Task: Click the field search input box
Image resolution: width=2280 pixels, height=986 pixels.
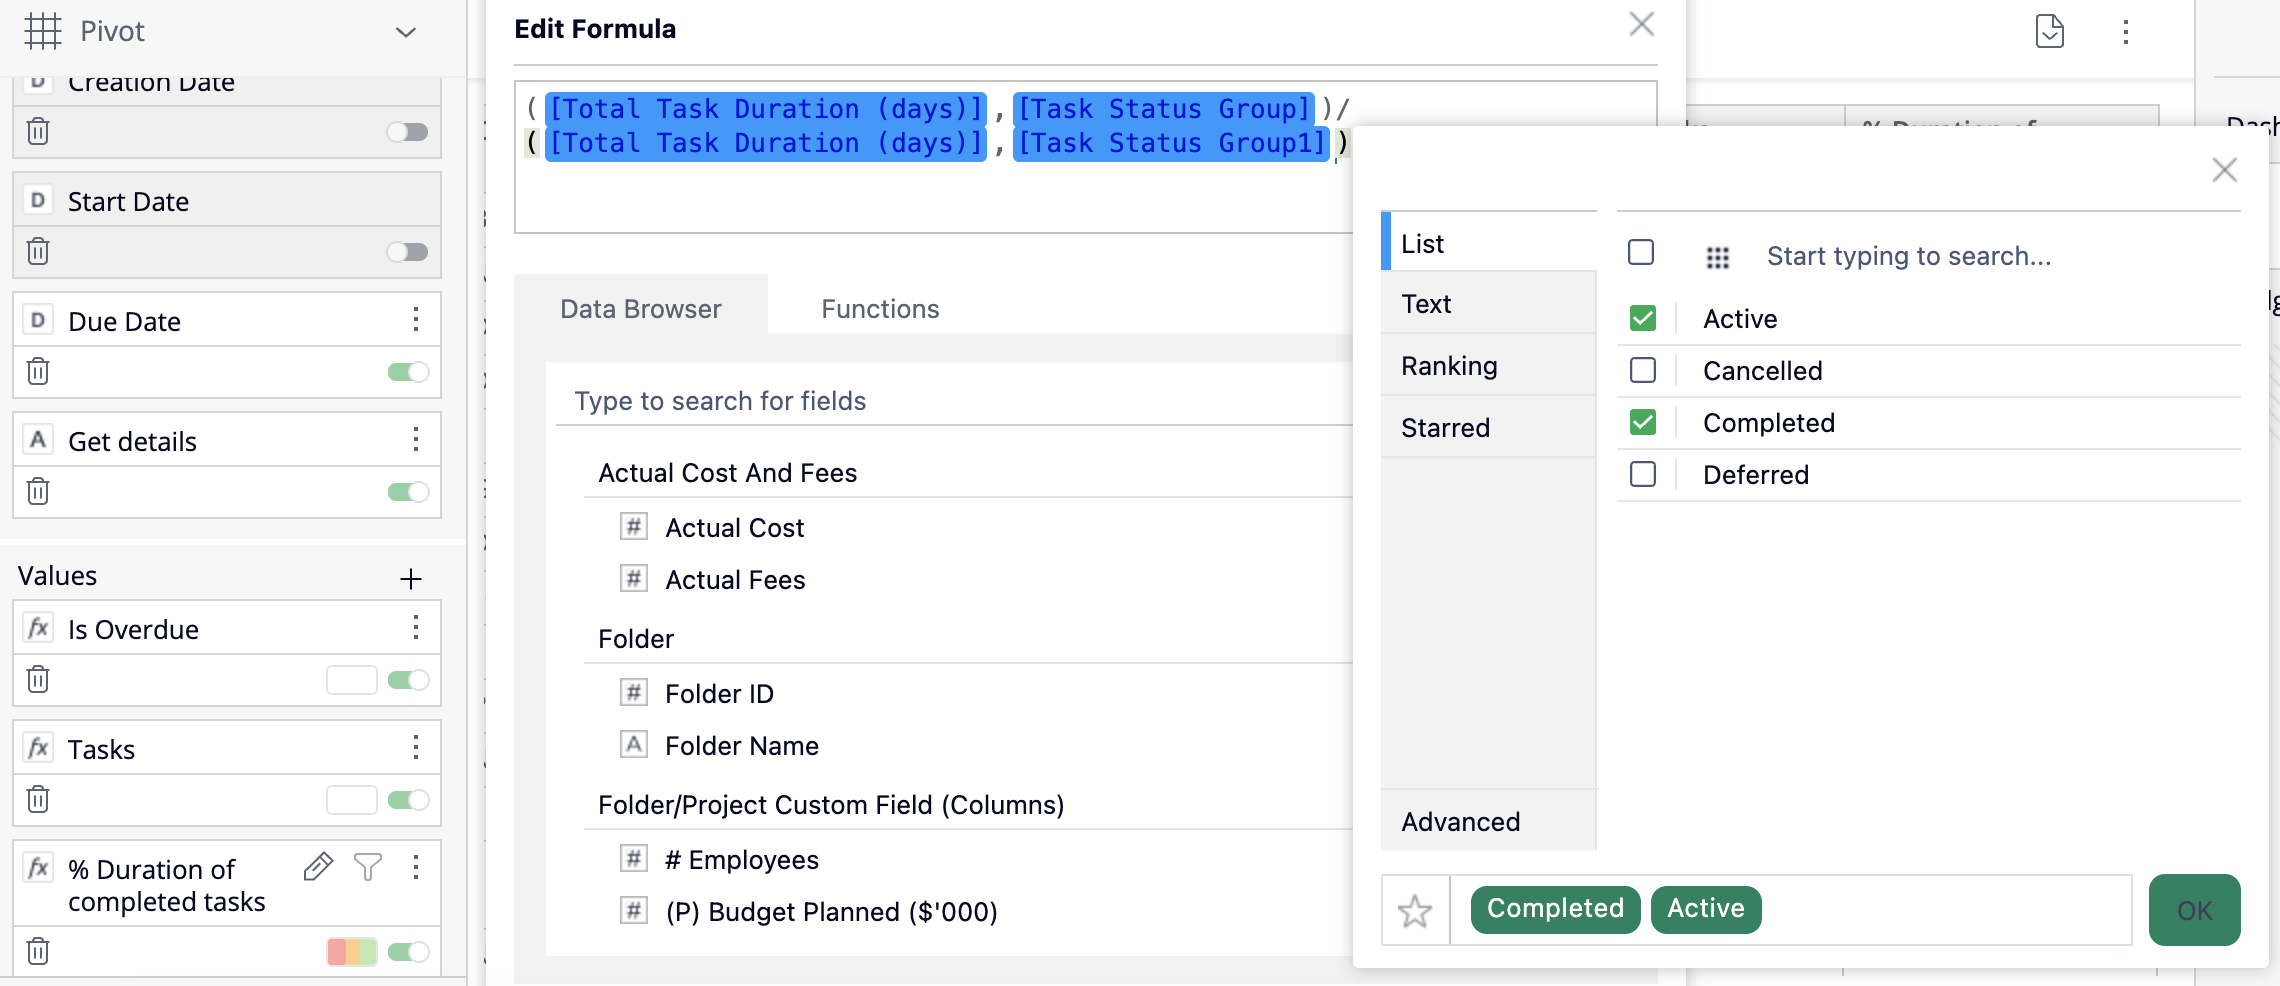Action: [950, 401]
